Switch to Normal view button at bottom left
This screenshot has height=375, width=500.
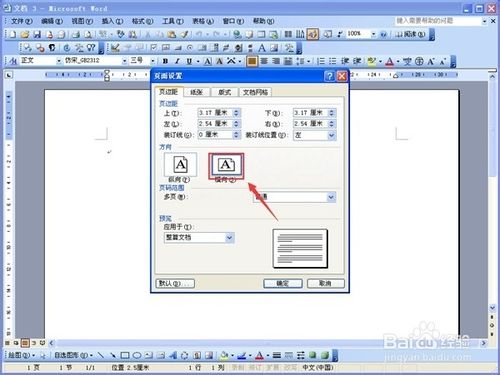[x=7, y=343]
